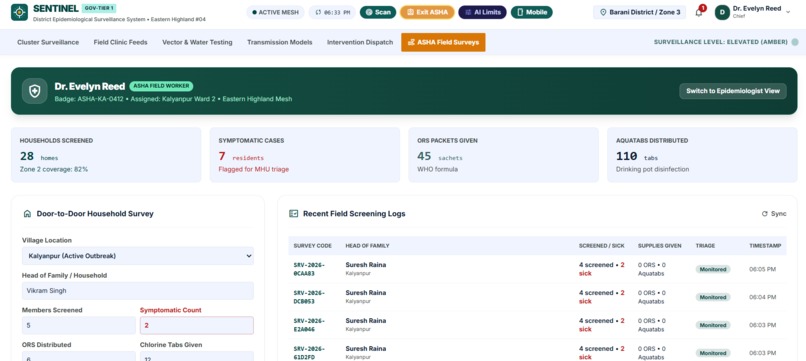
Task: Select Transmission Models tab
Action: (280, 42)
